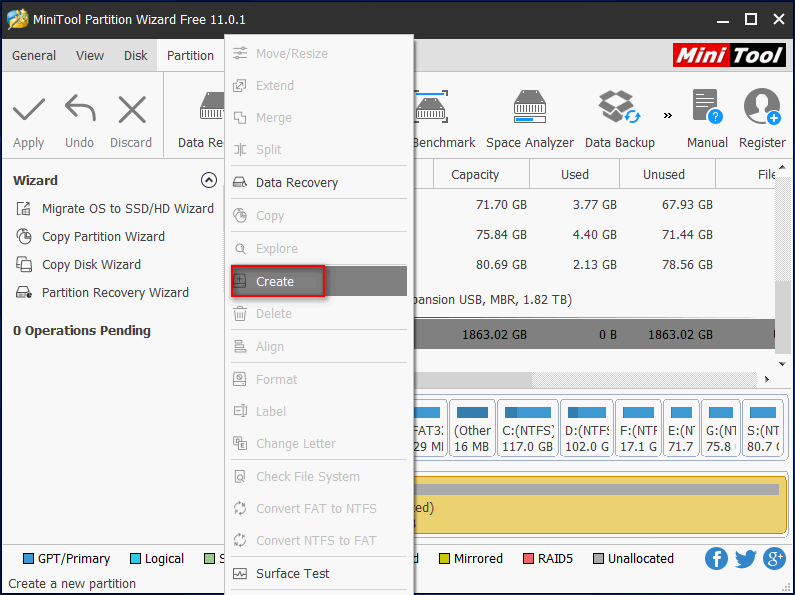Sort by the Unused column header

pos(667,174)
